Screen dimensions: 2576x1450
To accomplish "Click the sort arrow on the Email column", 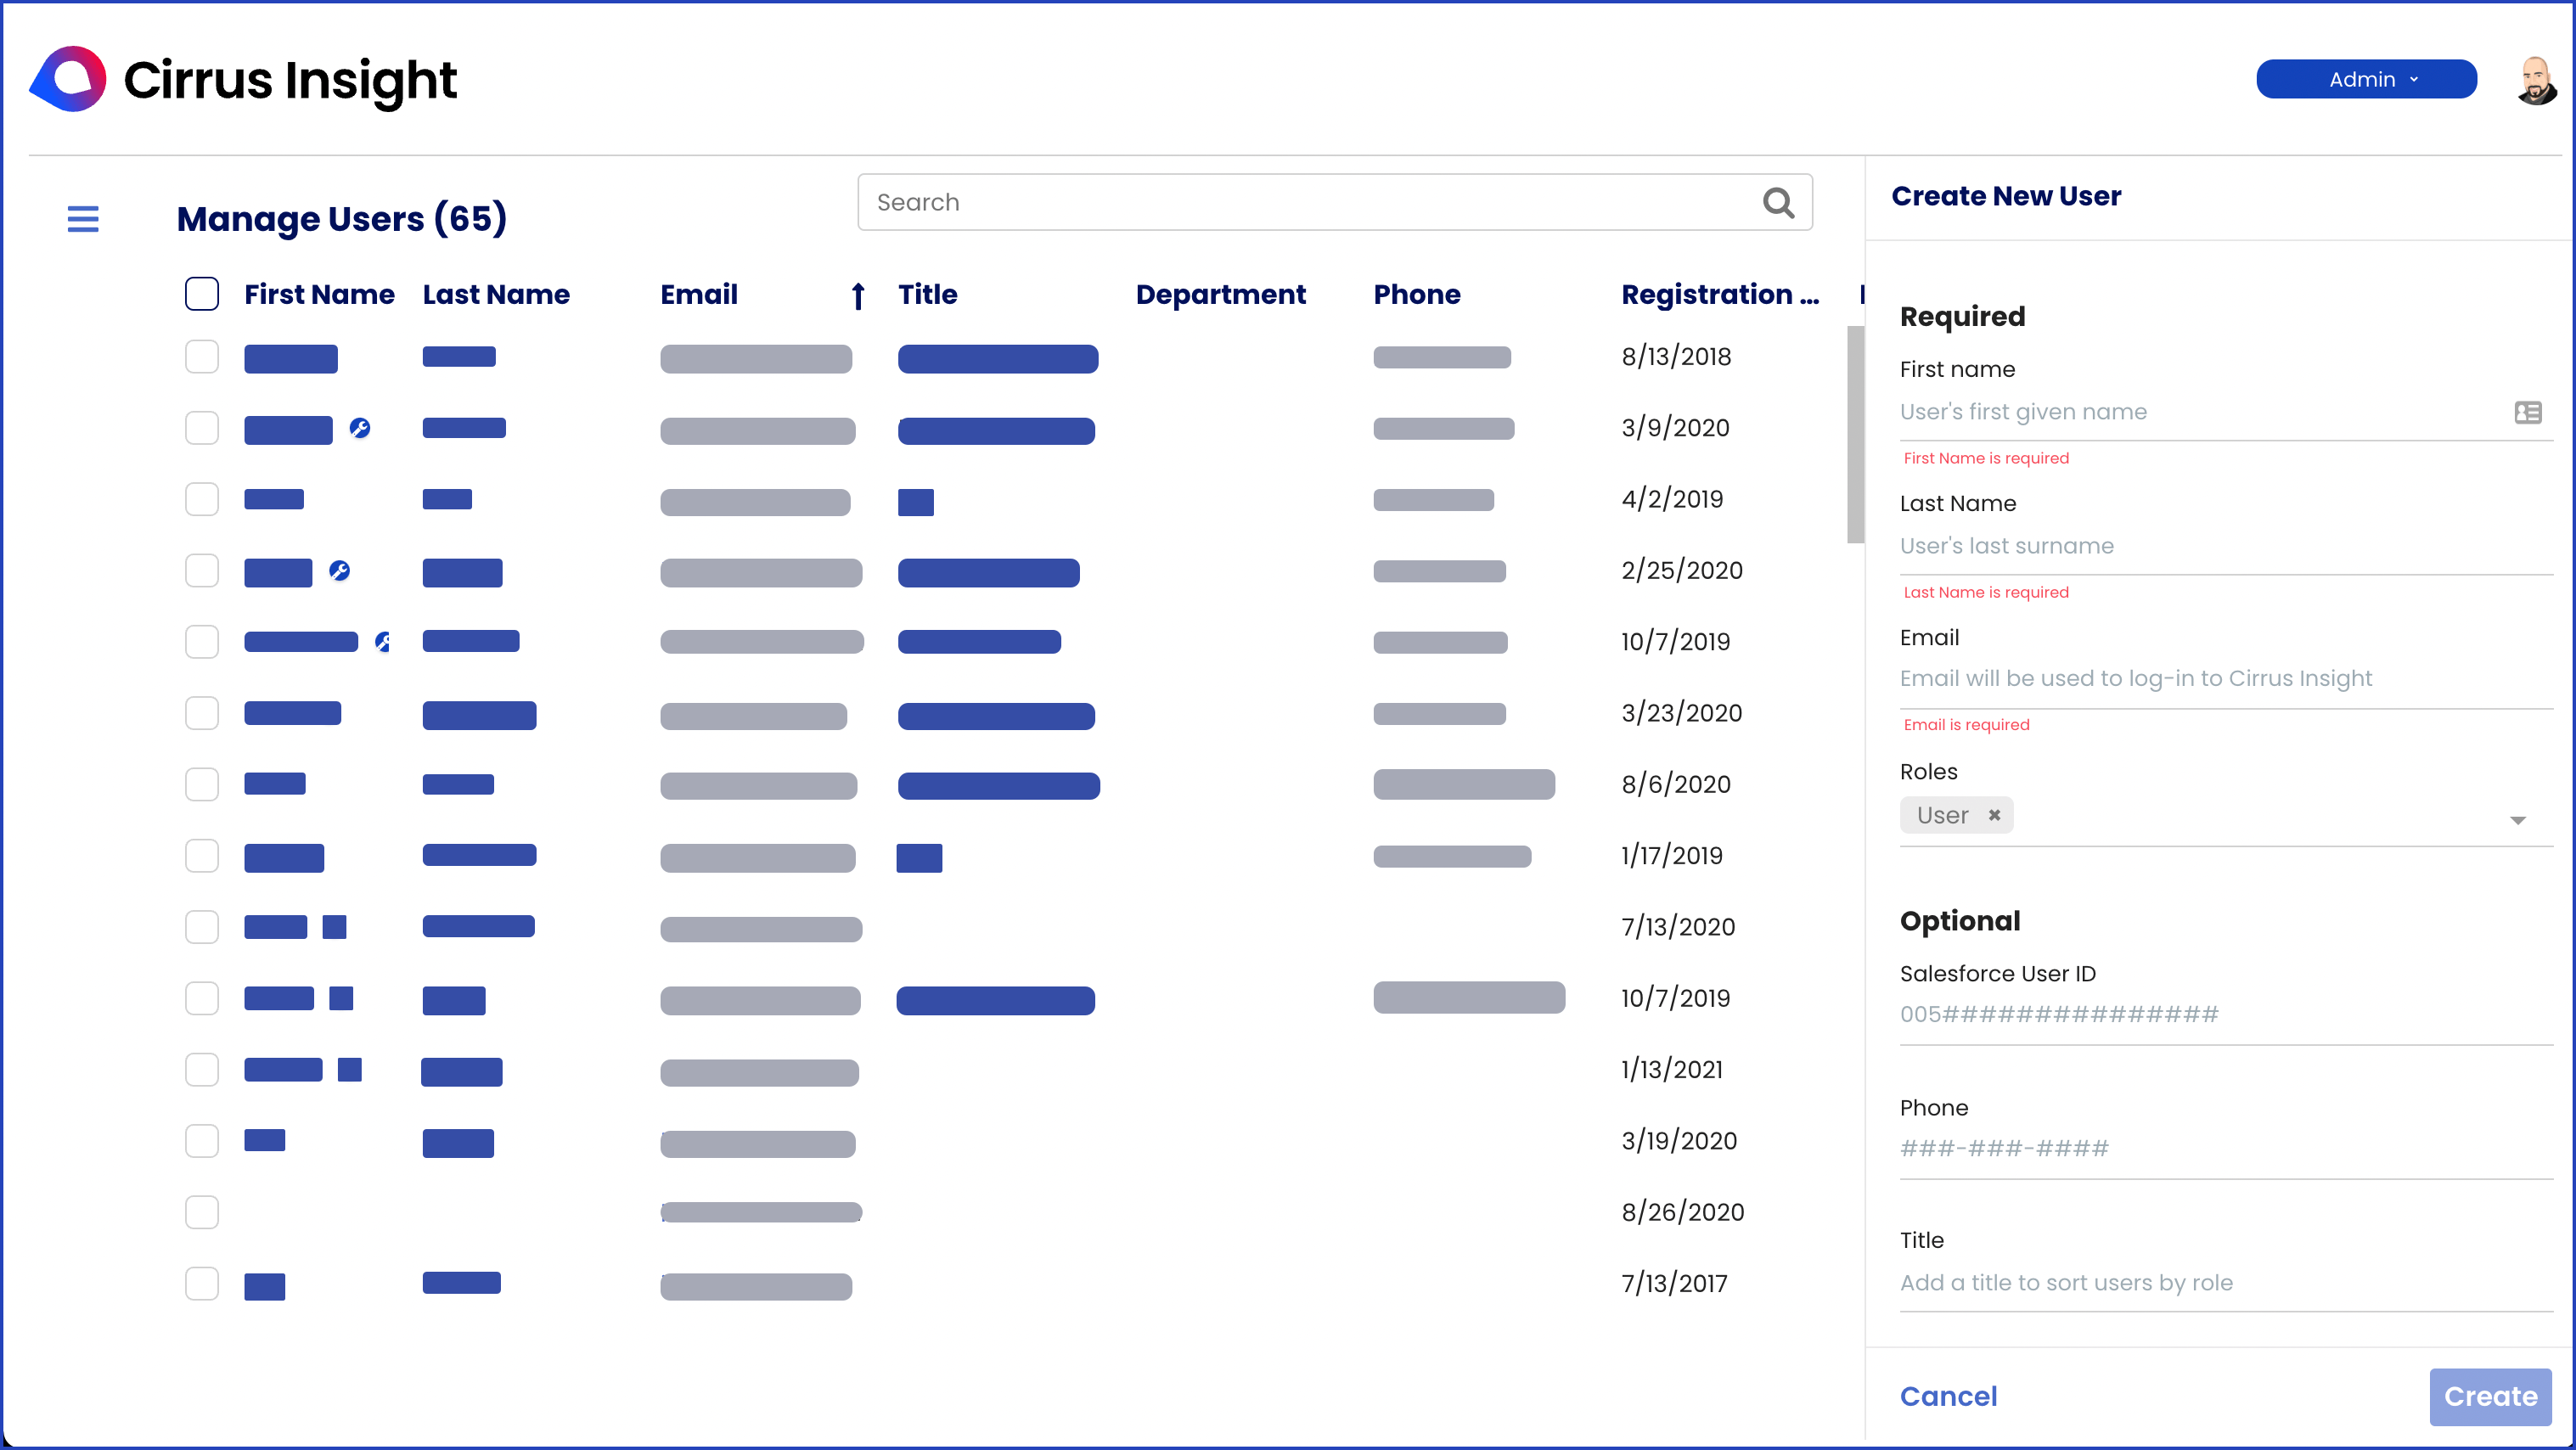I will click(x=858, y=295).
